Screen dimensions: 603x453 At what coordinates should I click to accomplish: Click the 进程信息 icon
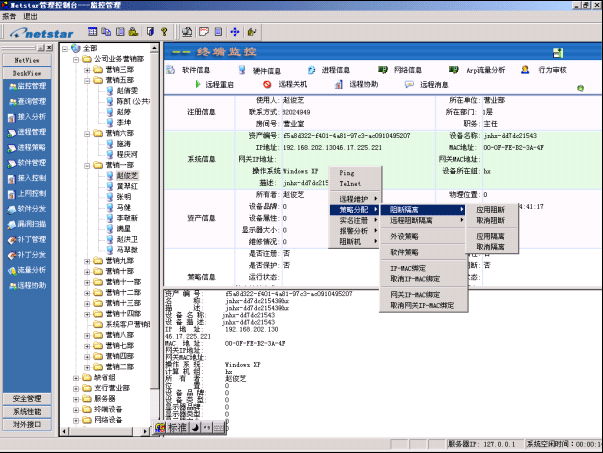coord(311,70)
